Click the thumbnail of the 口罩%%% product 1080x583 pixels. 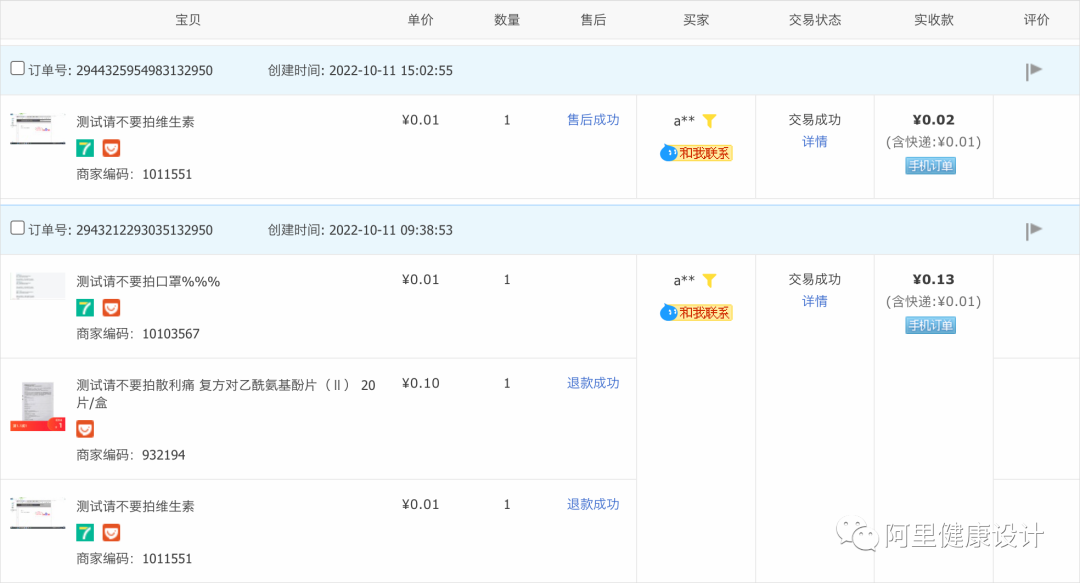tap(38, 286)
